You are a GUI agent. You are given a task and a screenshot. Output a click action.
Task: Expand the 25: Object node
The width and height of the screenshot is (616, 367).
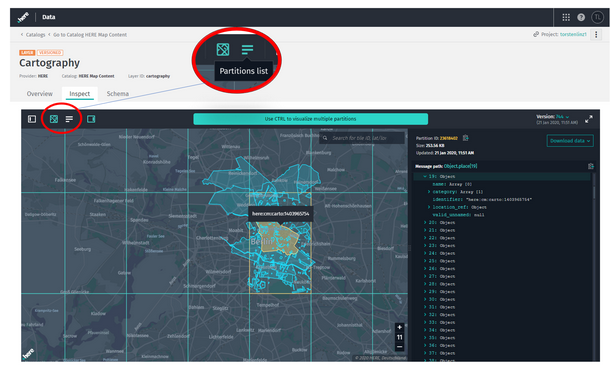pyautogui.click(x=425, y=261)
